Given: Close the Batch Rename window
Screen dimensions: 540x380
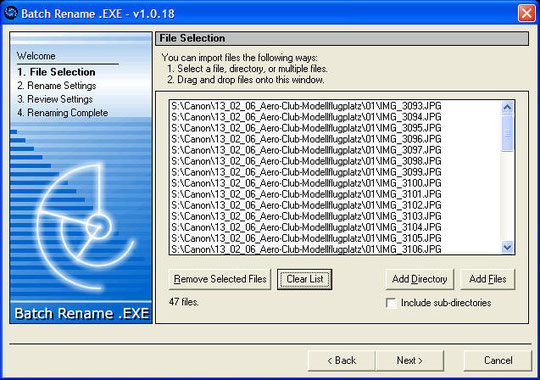Looking at the screenshot, I should tap(526, 13).
